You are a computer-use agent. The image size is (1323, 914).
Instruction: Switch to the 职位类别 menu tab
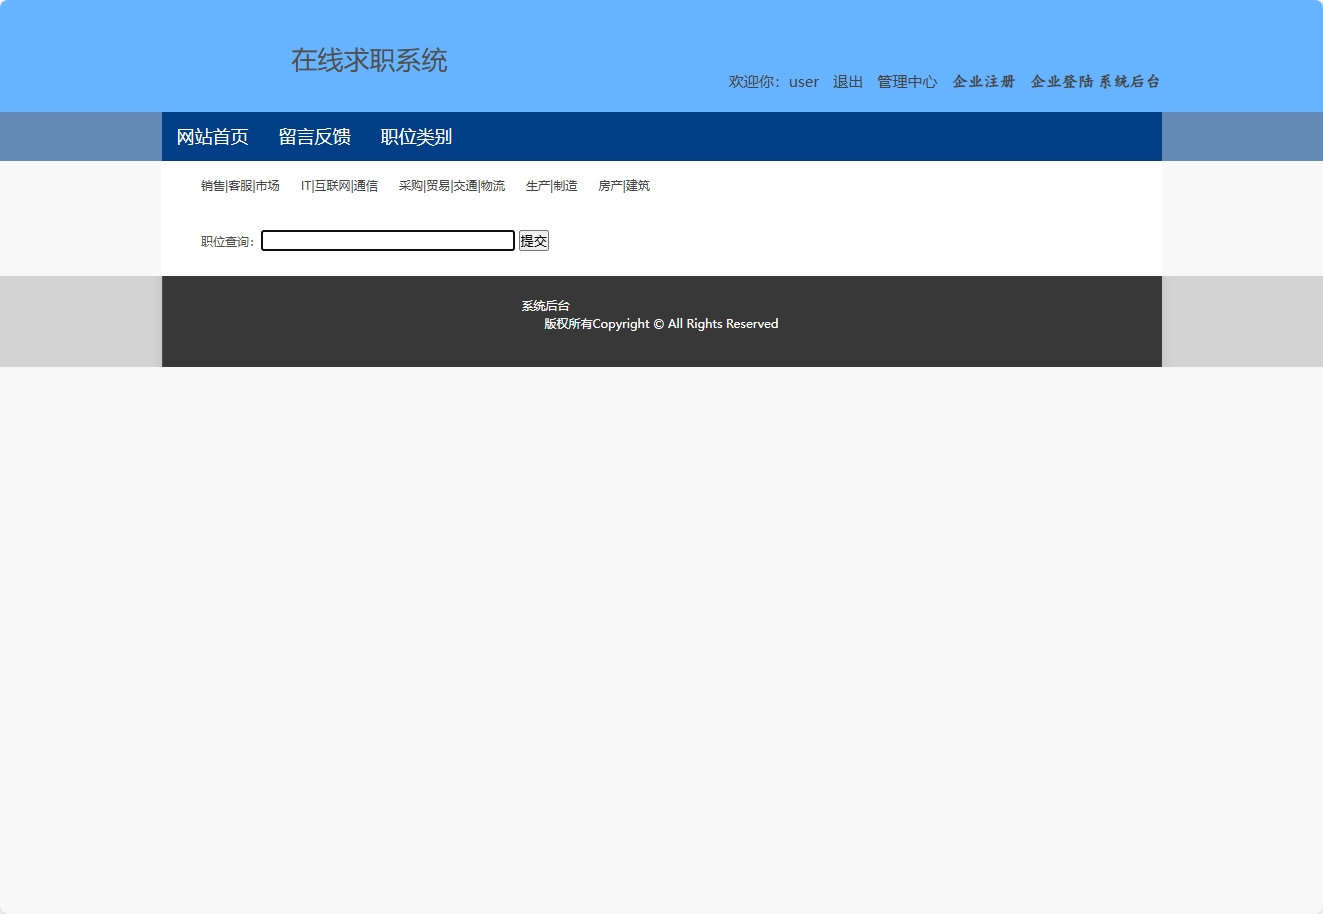pyautogui.click(x=416, y=136)
